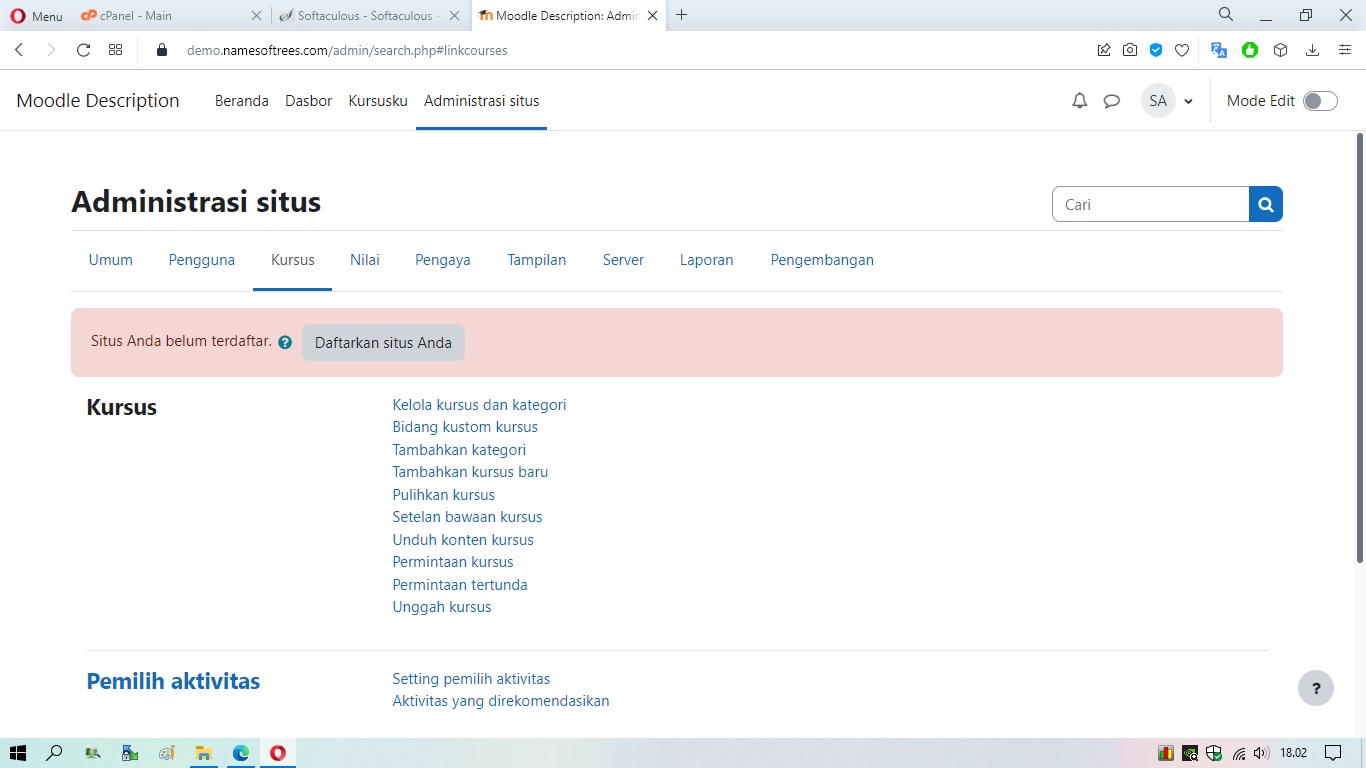The image size is (1366, 768).
Task: Open Permintaan tertunda link
Action: point(460,585)
